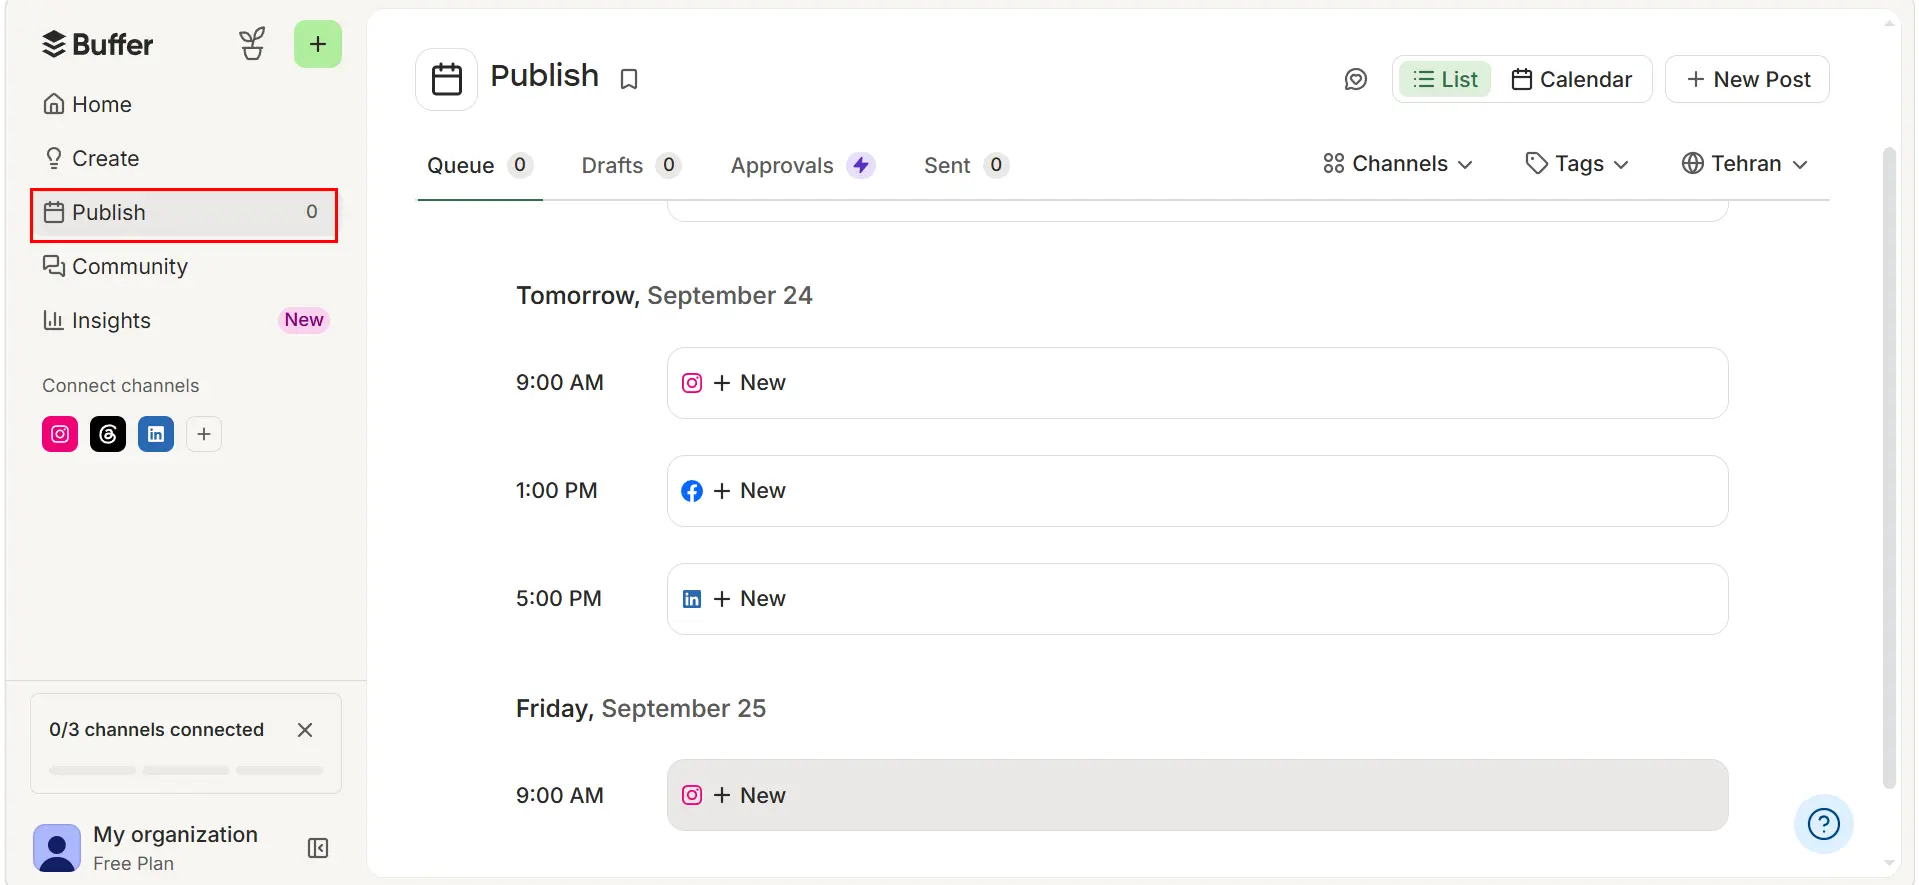Switch to Calendar view
The width and height of the screenshot is (1919, 885).
(x=1572, y=79)
